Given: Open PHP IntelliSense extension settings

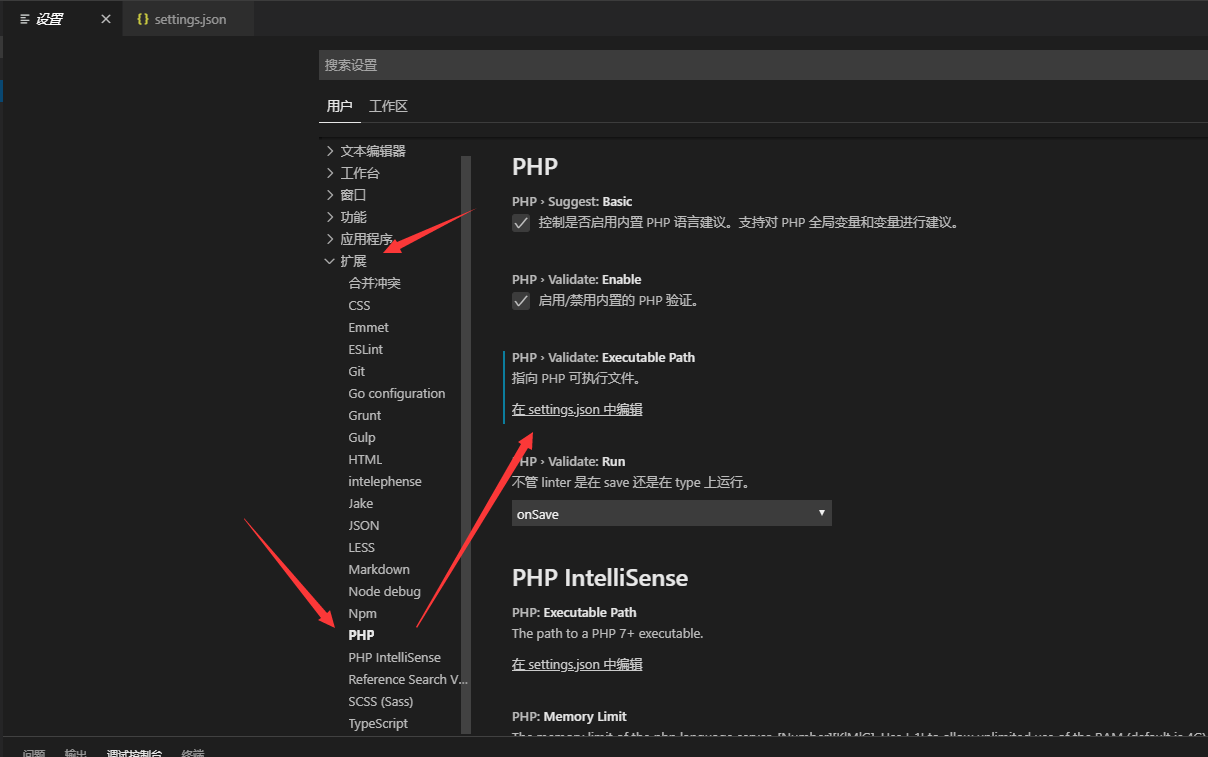Looking at the screenshot, I should point(394,657).
